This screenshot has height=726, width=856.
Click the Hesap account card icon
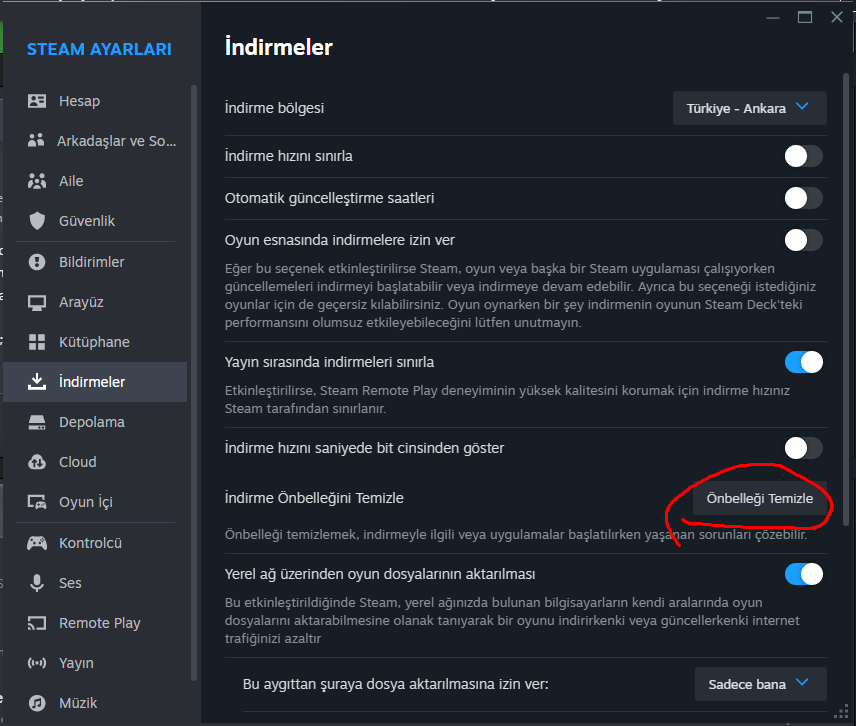37,101
